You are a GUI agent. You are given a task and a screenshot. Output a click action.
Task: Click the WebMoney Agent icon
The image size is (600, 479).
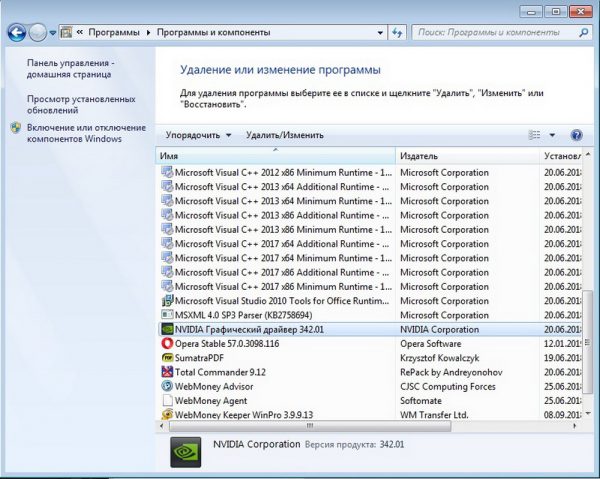(167, 401)
